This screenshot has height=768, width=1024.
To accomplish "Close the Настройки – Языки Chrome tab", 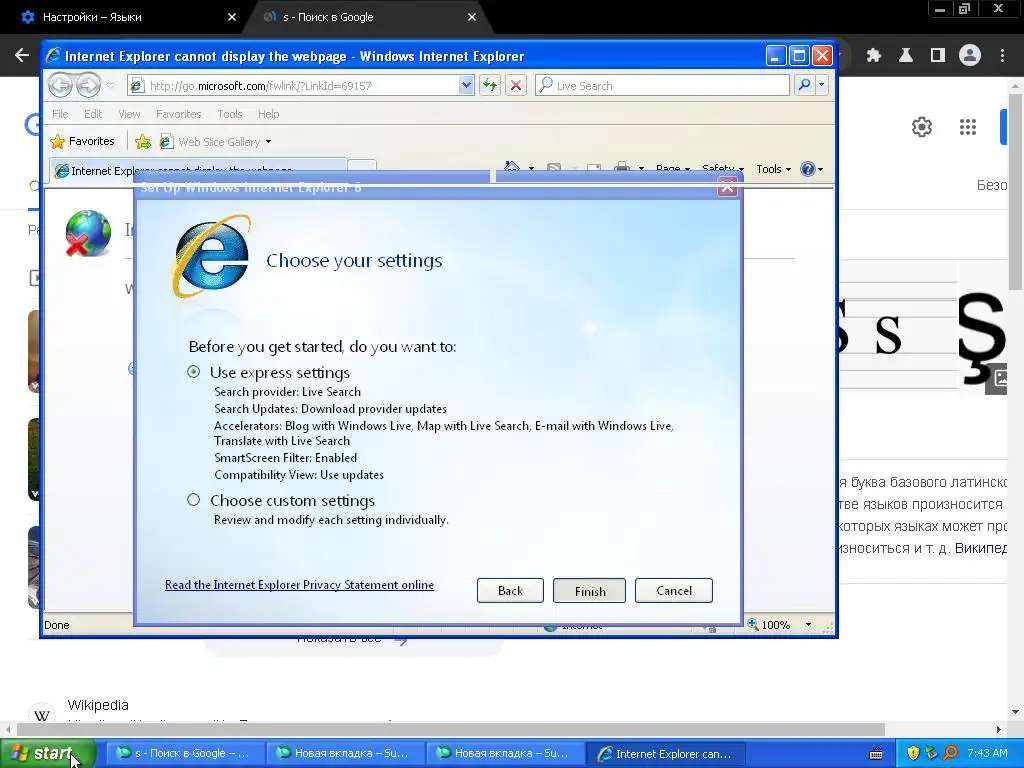I will [x=232, y=17].
